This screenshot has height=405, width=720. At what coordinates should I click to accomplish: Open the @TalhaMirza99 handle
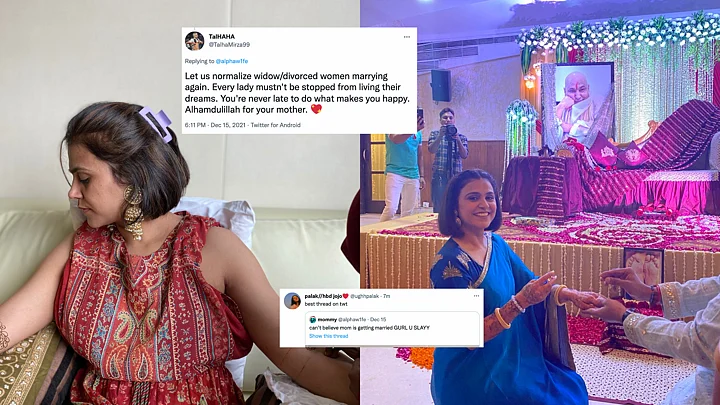click(229, 45)
